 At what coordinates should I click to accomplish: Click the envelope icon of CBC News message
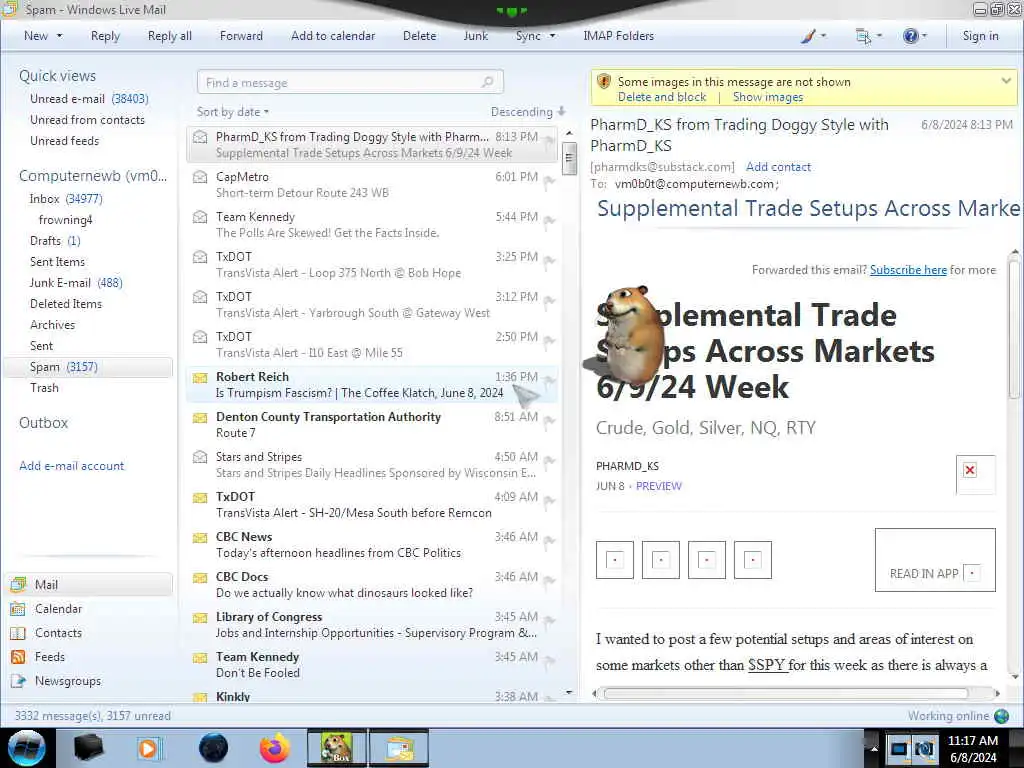[x=200, y=537]
